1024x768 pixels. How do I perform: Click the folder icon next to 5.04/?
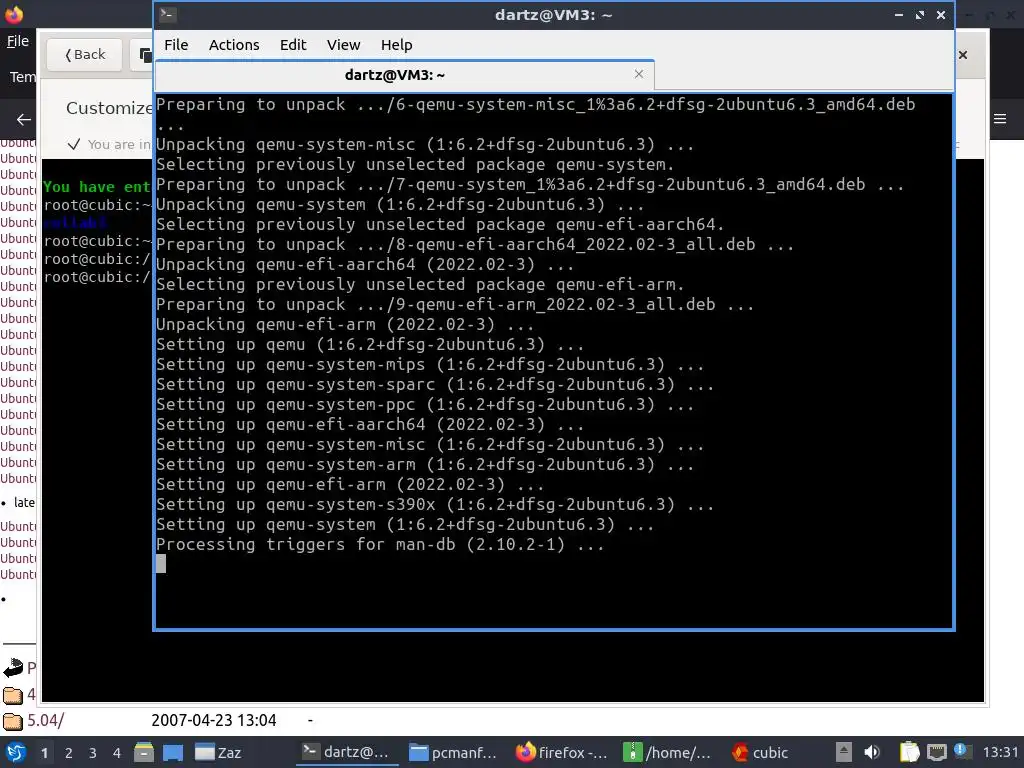coord(12,721)
